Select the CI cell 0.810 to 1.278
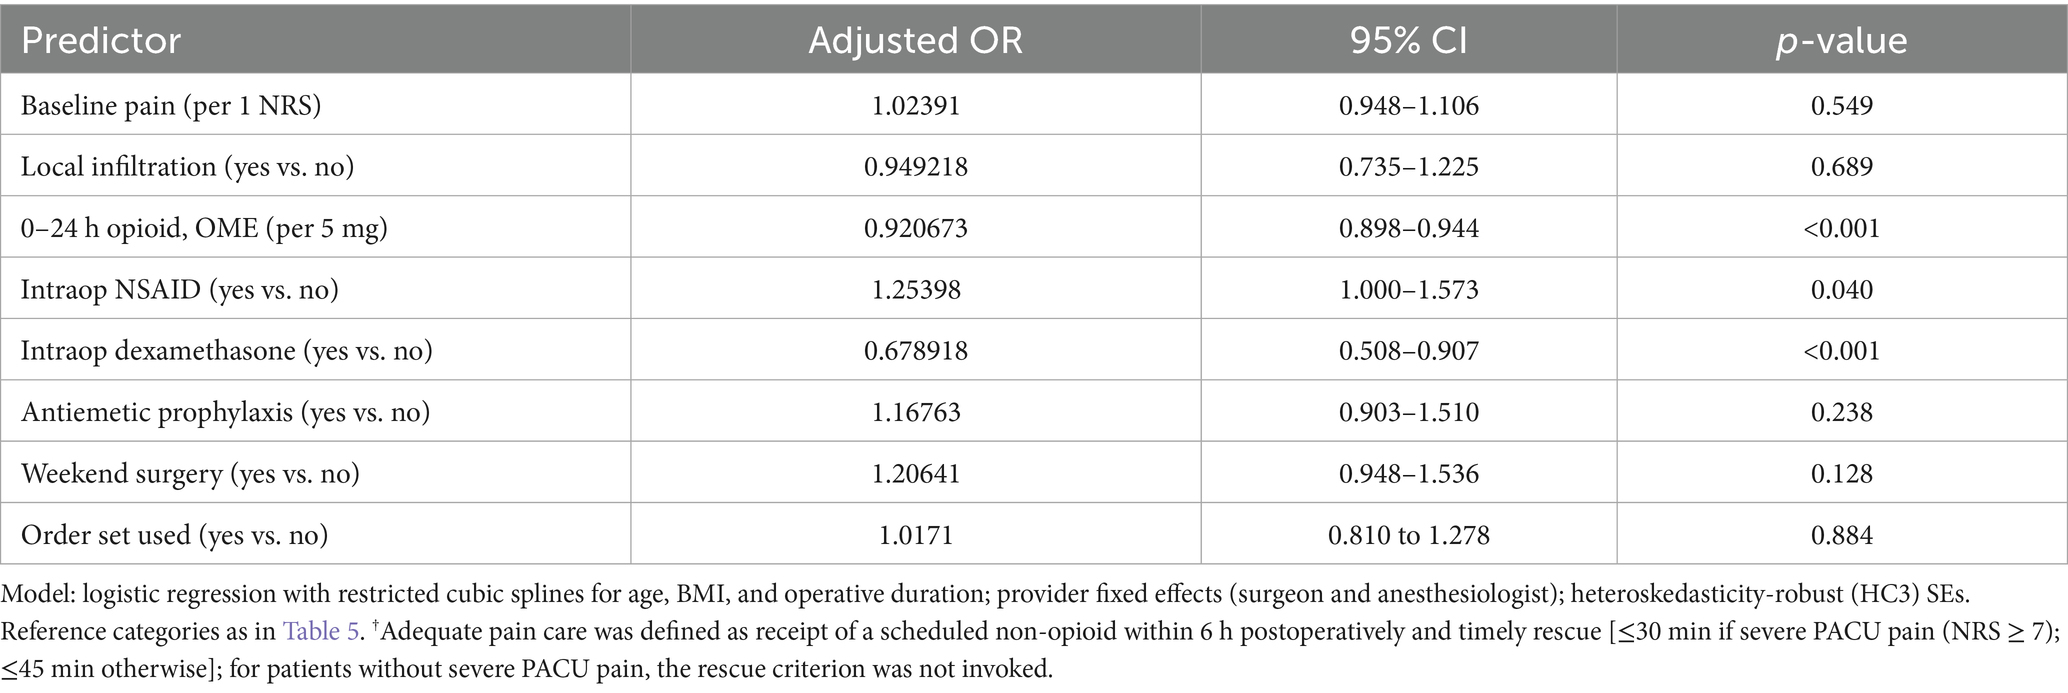This screenshot has width=2068, height=693. pyautogui.click(x=1408, y=535)
